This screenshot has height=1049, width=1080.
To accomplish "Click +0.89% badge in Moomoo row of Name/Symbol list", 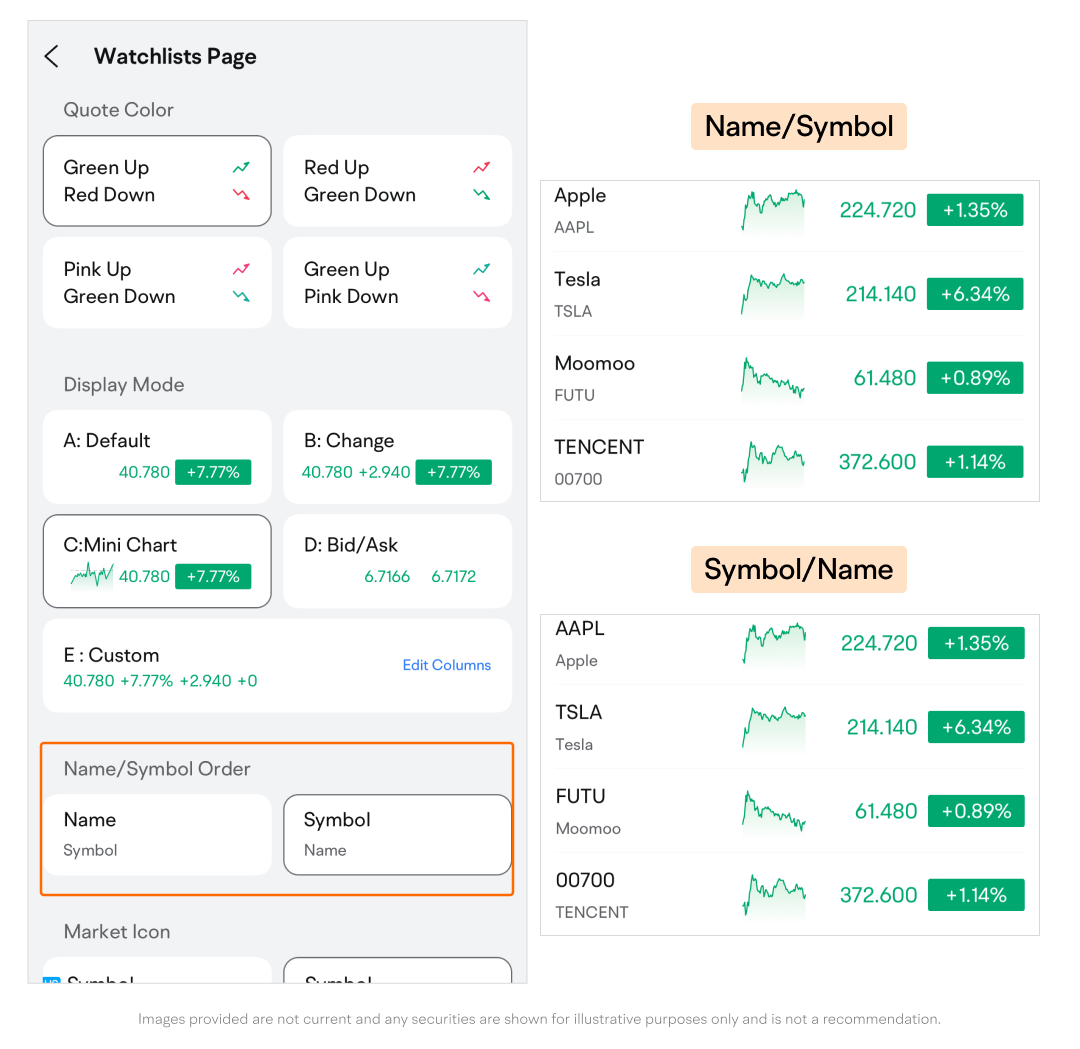I will pyautogui.click(x=975, y=378).
